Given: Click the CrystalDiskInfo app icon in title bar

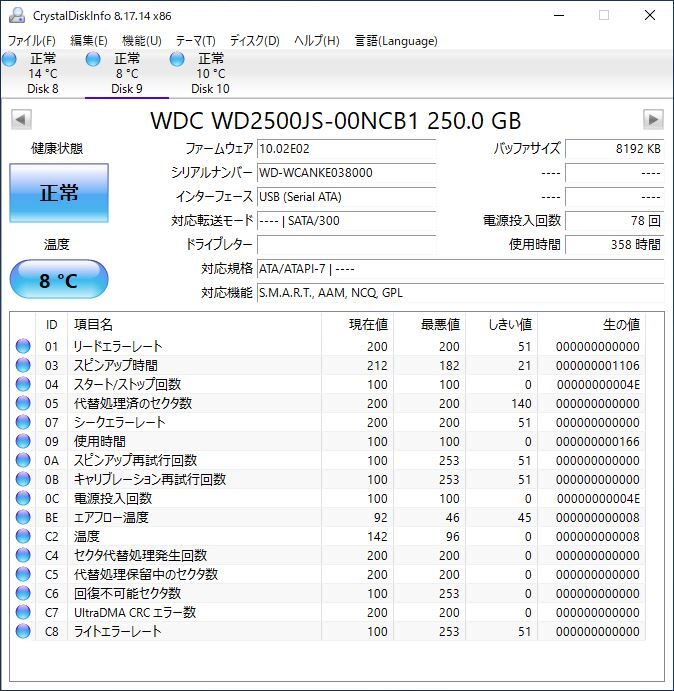Looking at the screenshot, I should 17,16.
